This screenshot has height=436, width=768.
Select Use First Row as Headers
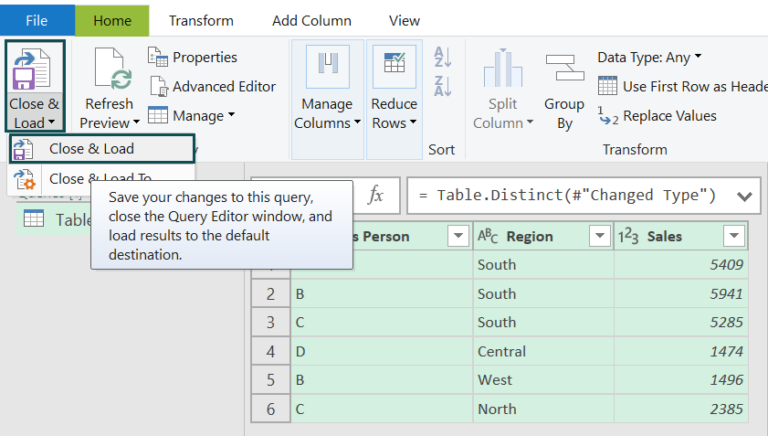click(682, 86)
